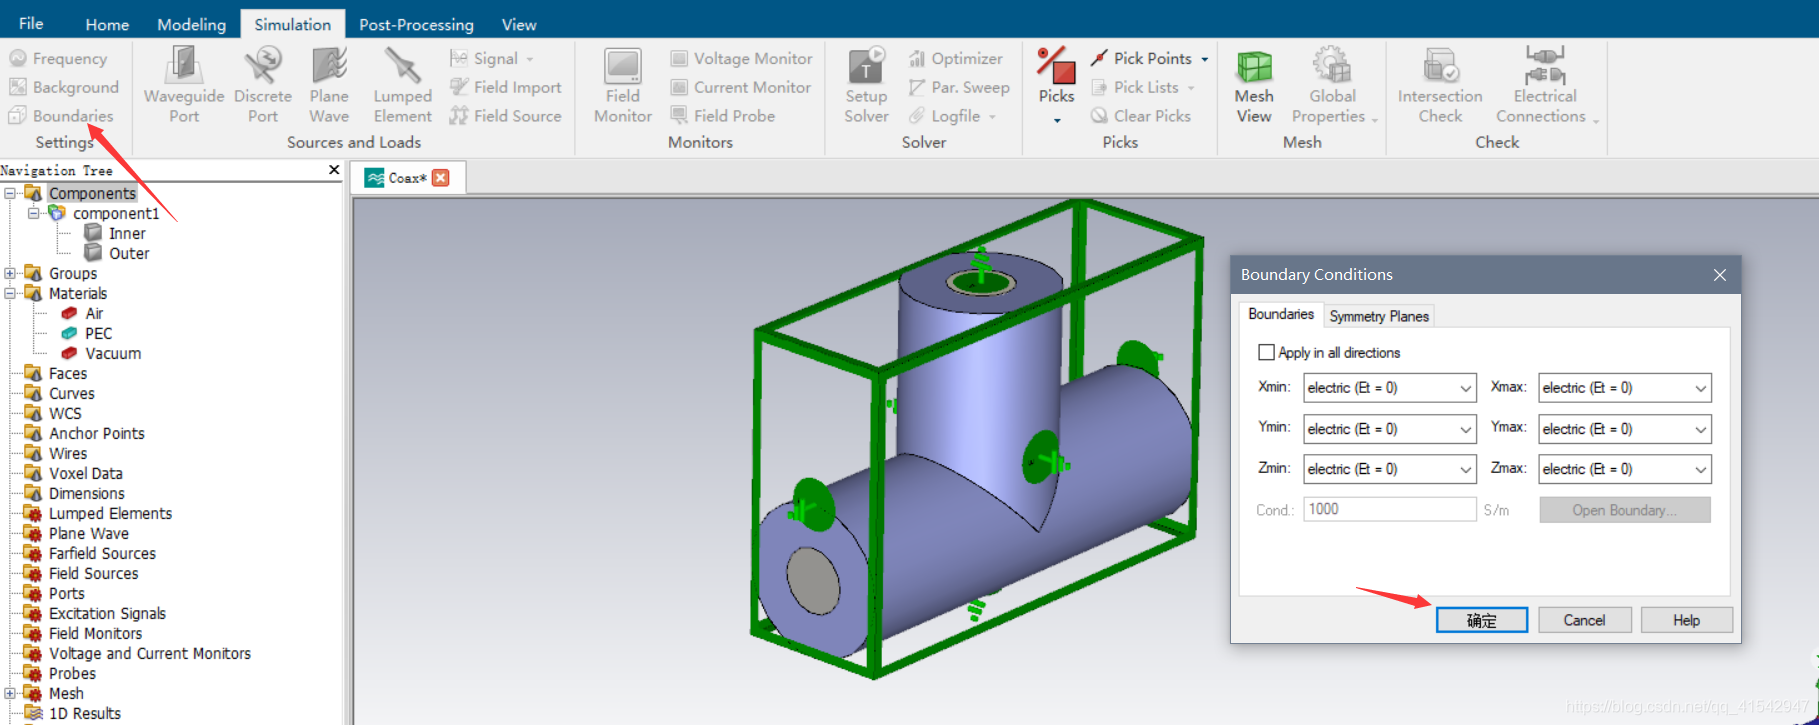Add a Voltage Monitor
The width and height of the screenshot is (1819, 725).
[x=741, y=59]
